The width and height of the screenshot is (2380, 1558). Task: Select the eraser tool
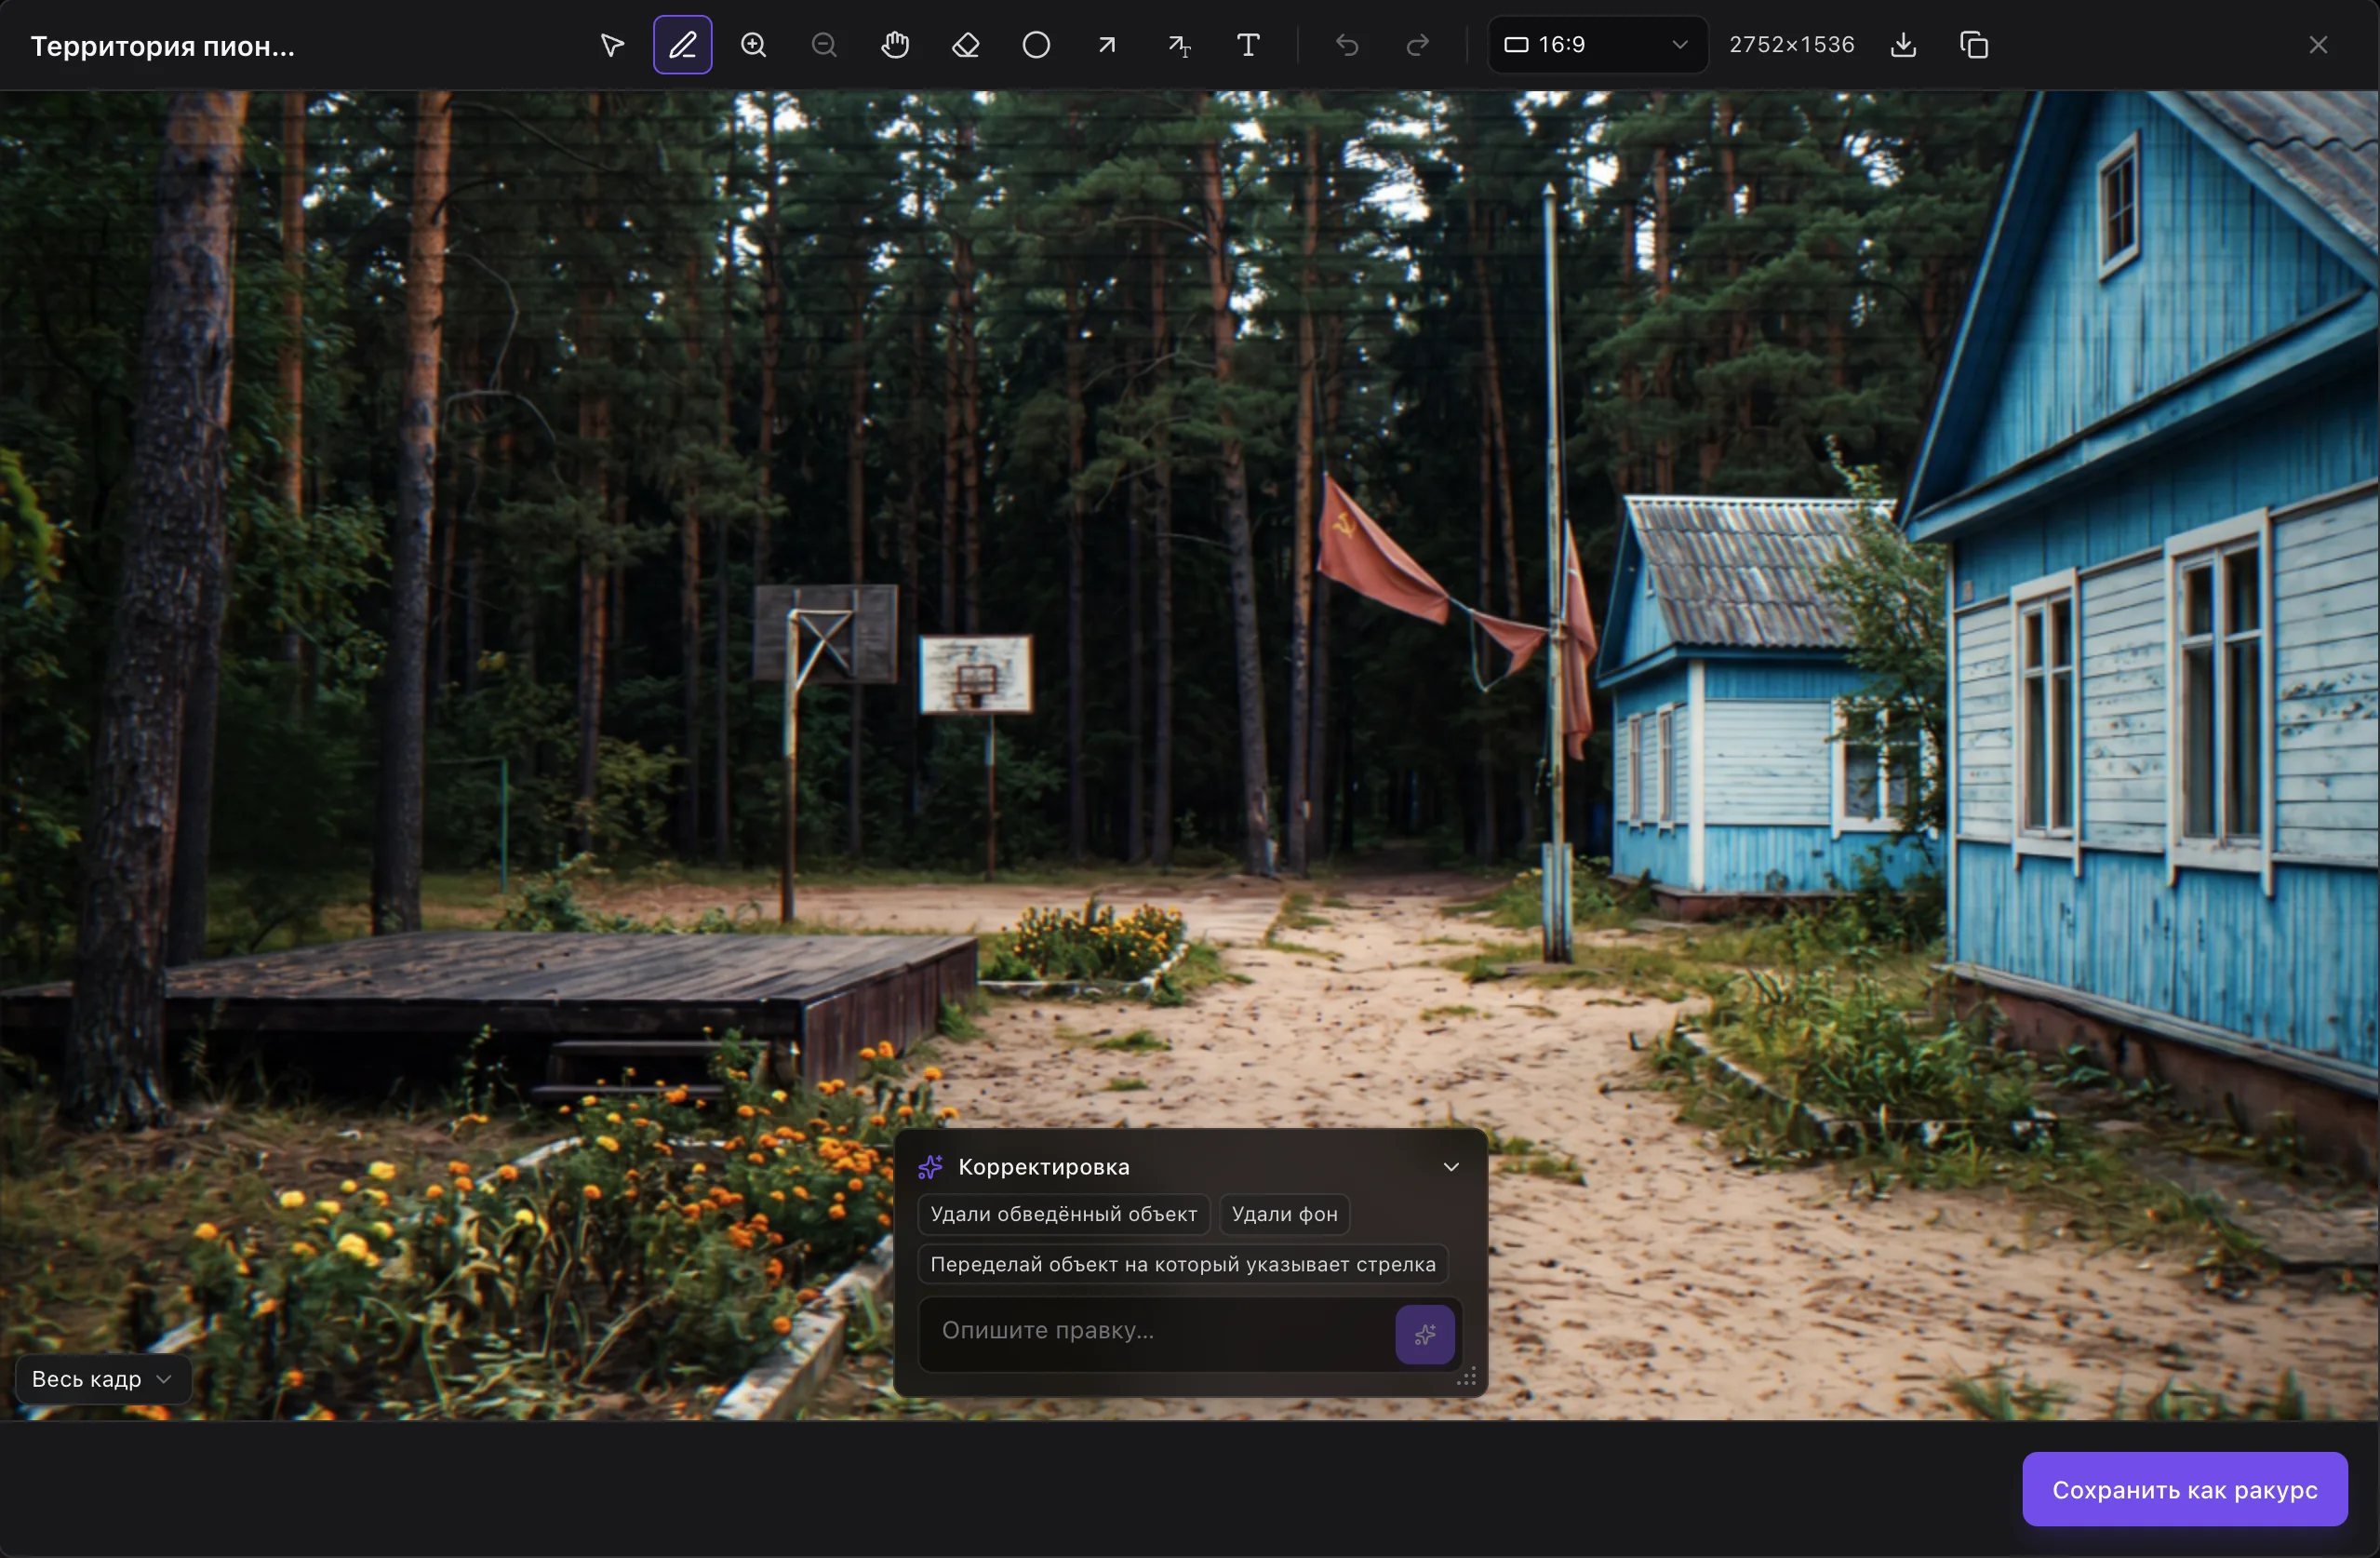[966, 45]
